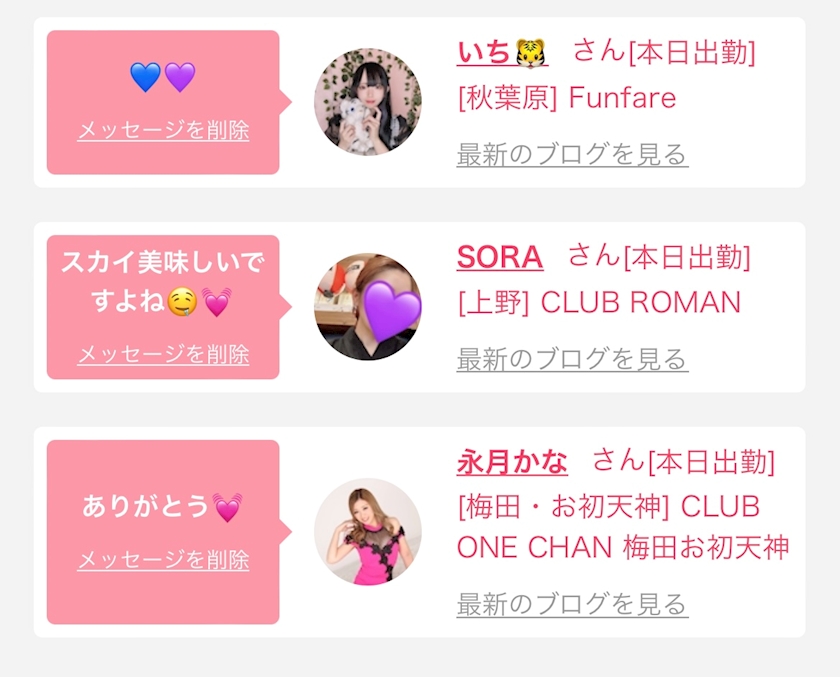Click the [秋葉原] Funfare shop text
840x677 pixels.
pos(566,98)
